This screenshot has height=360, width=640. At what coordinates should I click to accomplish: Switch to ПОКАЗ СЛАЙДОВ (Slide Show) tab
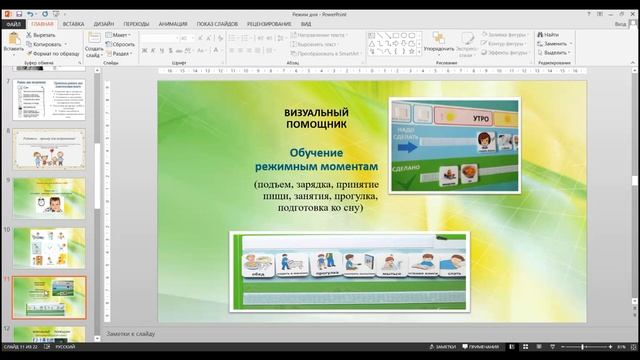click(x=217, y=24)
